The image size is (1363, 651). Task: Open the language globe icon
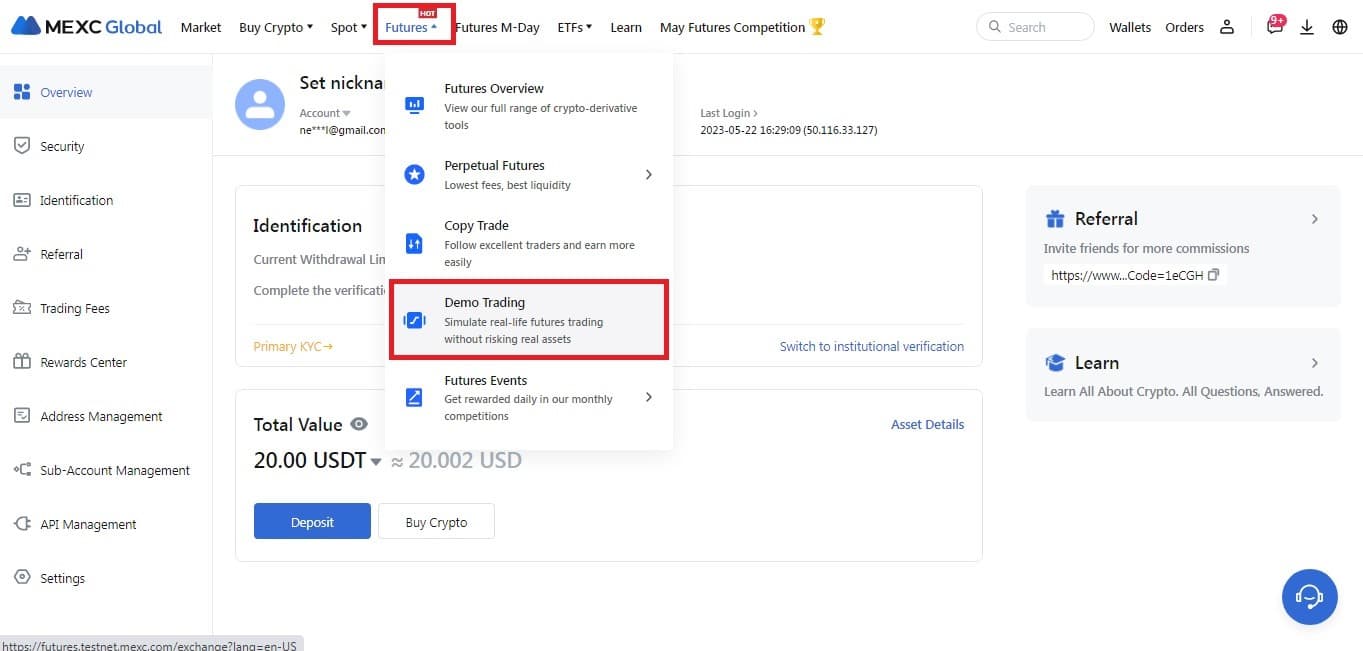(x=1340, y=27)
